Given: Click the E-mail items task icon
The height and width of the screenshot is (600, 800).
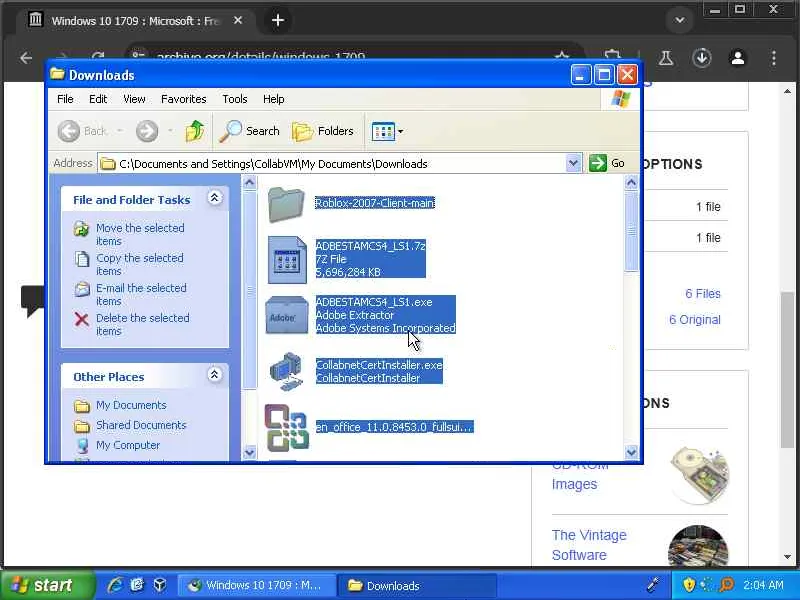Looking at the screenshot, I should (x=82, y=289).
